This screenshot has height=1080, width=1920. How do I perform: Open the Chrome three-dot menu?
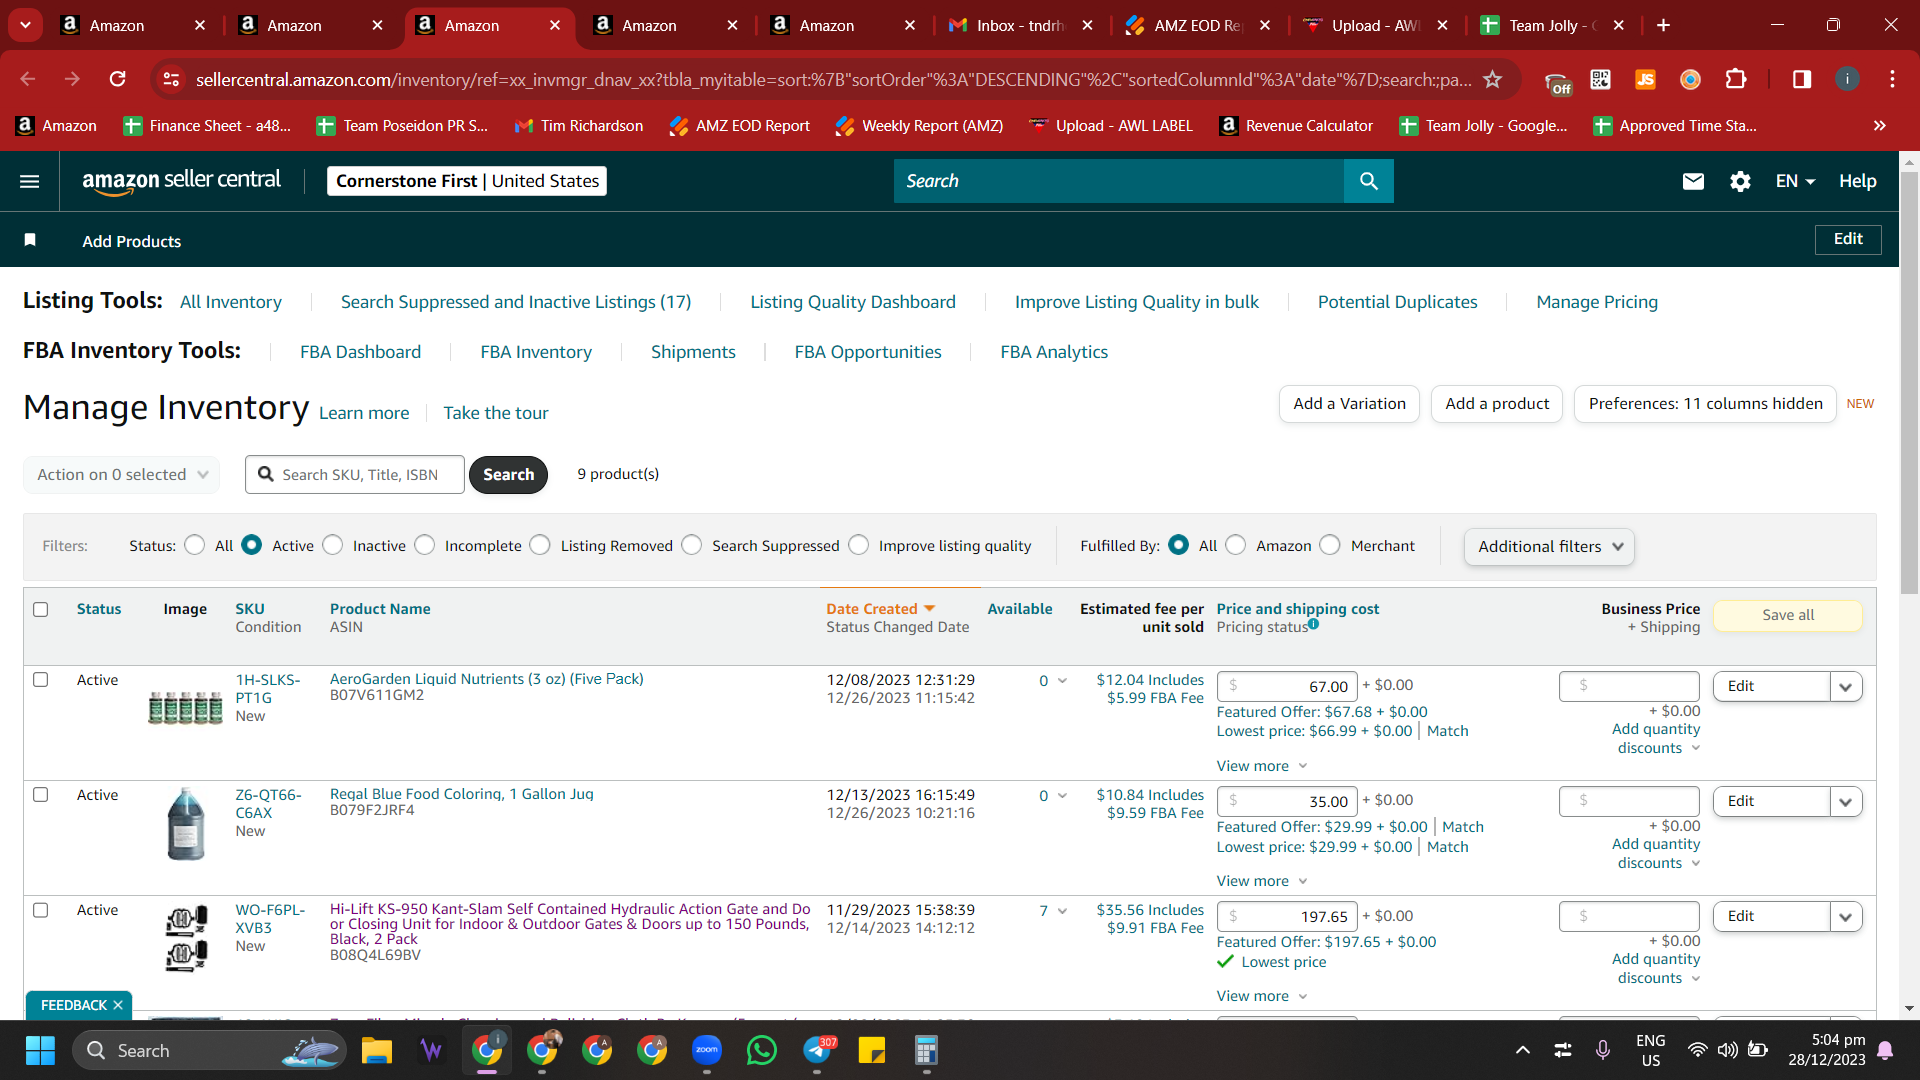[1892, 79]
